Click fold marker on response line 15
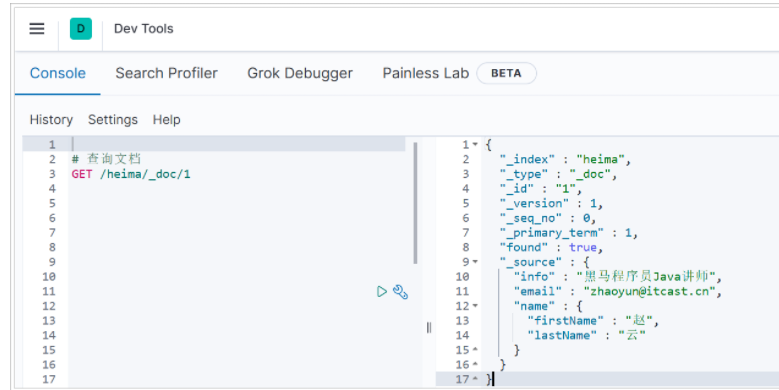The height and width of the screenshot is (390, 779). pos(475,350)
